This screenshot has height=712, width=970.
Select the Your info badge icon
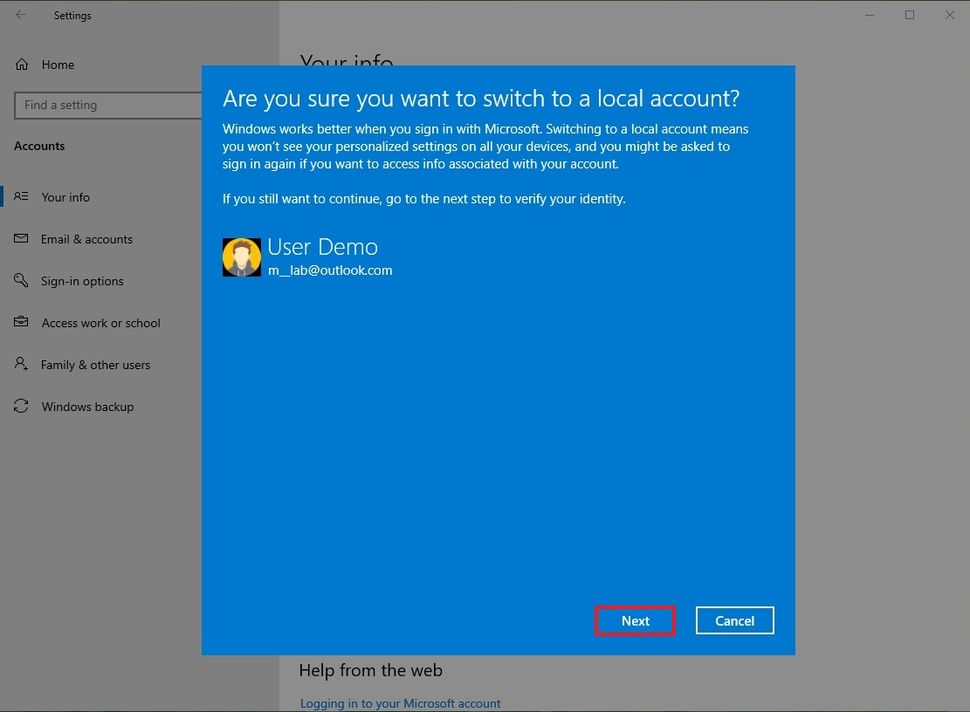[x=21, y=197]
